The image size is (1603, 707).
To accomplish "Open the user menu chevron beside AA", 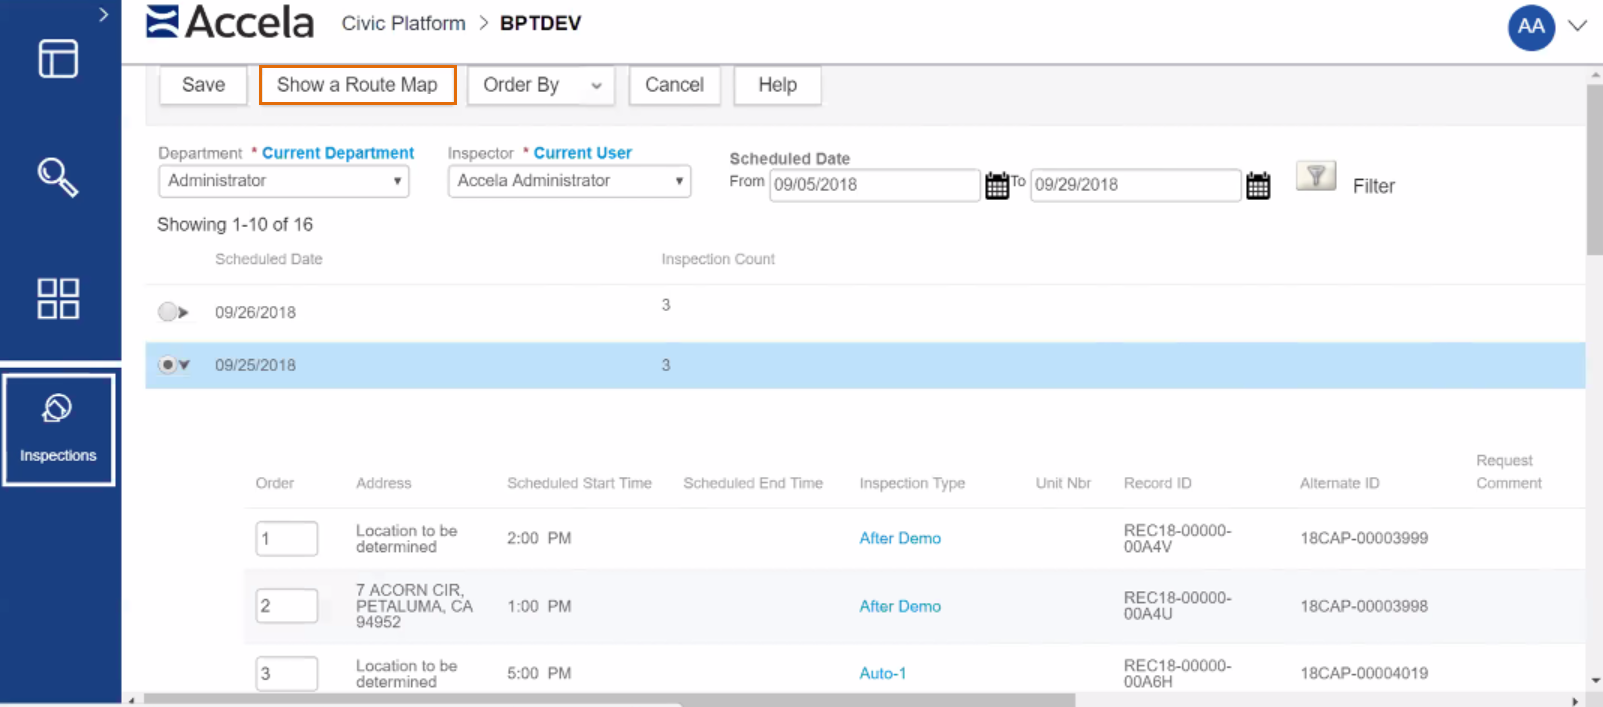I will (x=1577, y=26).
